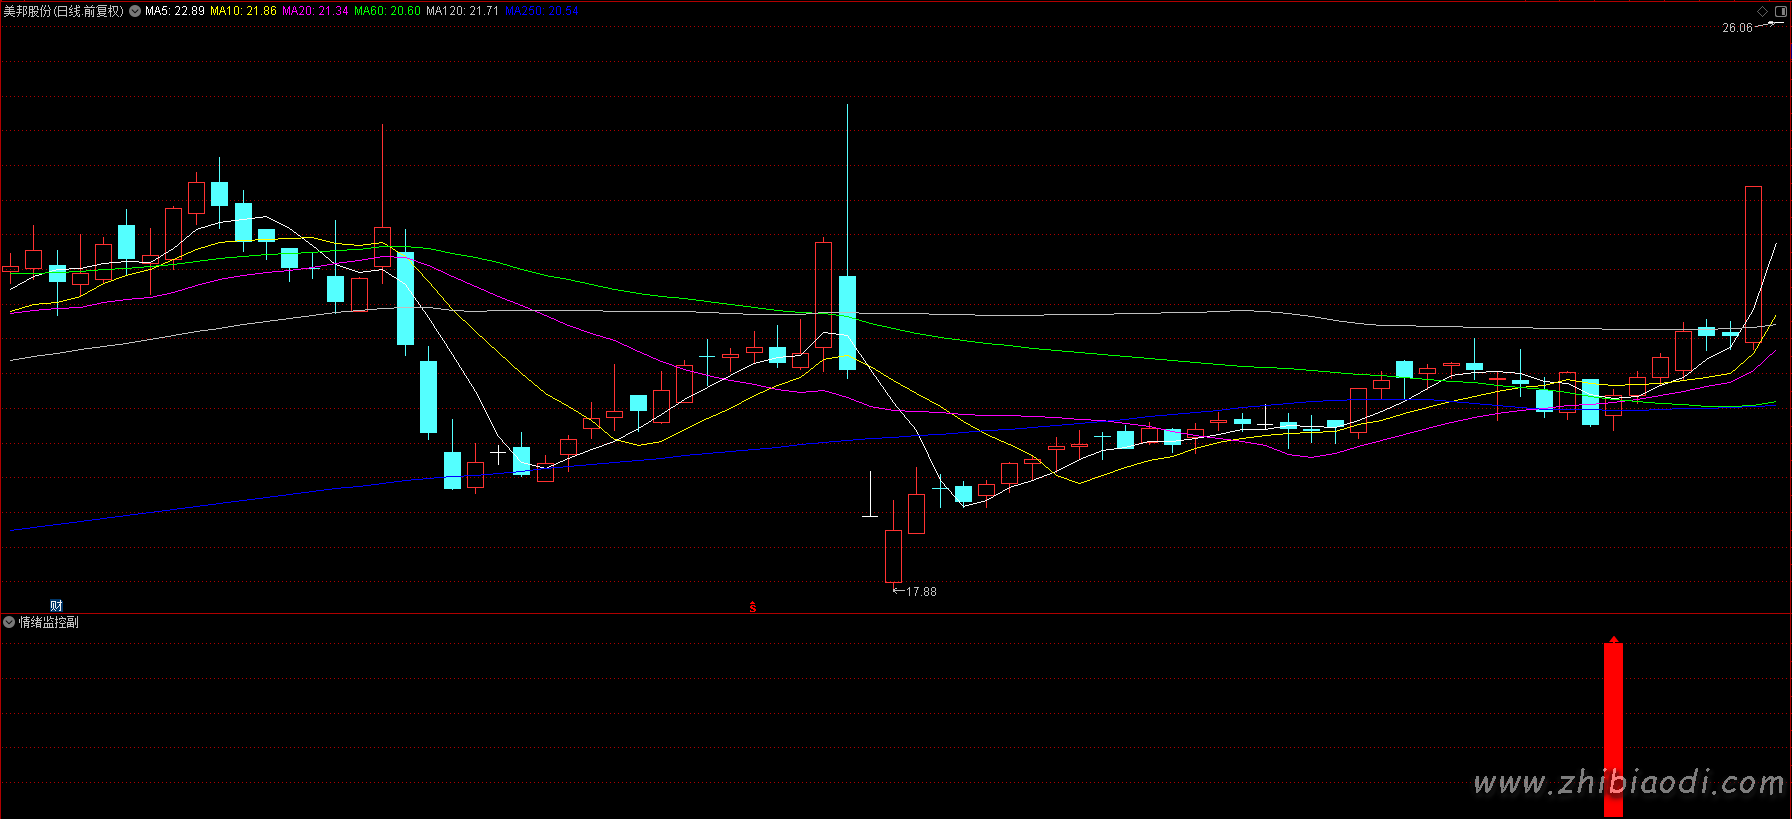The width and height of the screenshot is (1792, 819).
Task: Click the red arrow atop the indicator bar
Action: pos(1613,639)
